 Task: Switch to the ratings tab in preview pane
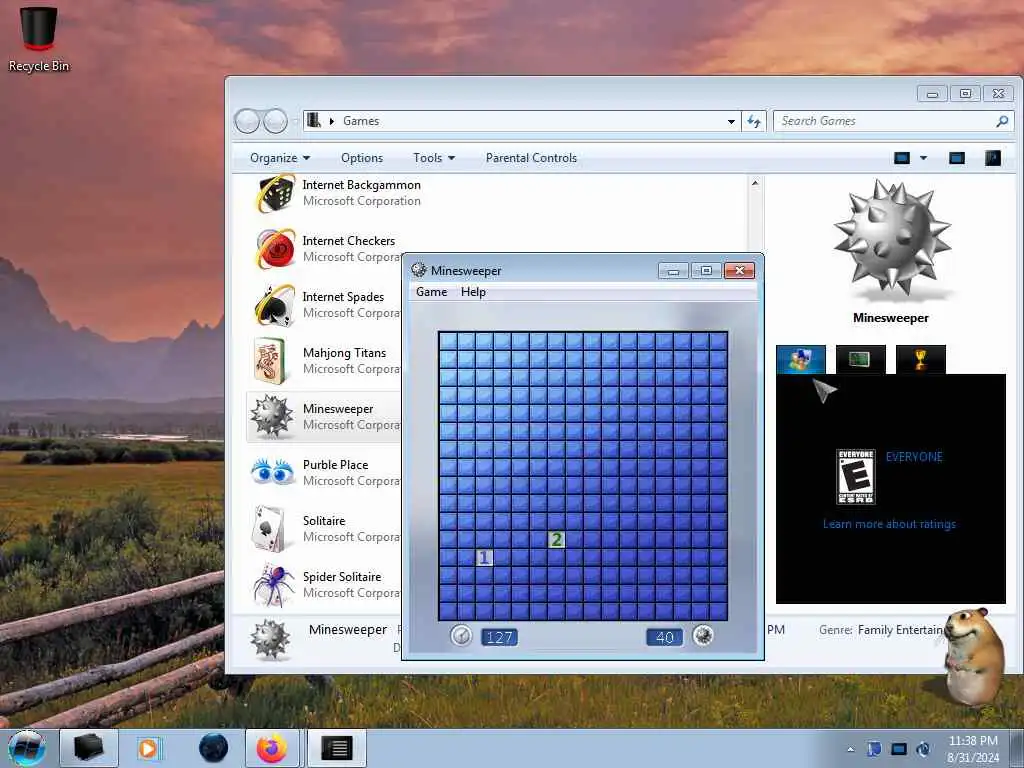(x=801, y=359)
